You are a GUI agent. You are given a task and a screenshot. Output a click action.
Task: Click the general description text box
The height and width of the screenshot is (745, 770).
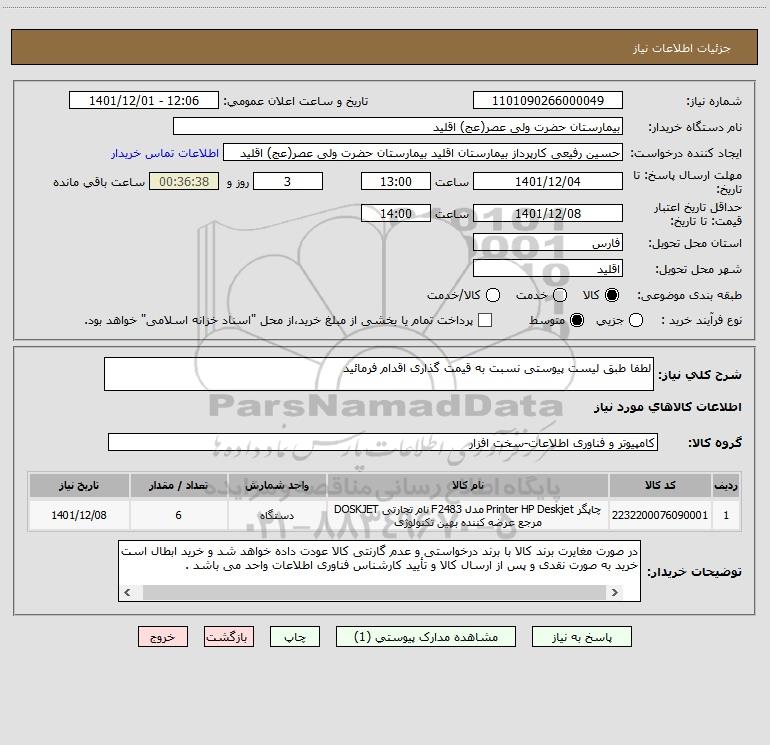379,374
